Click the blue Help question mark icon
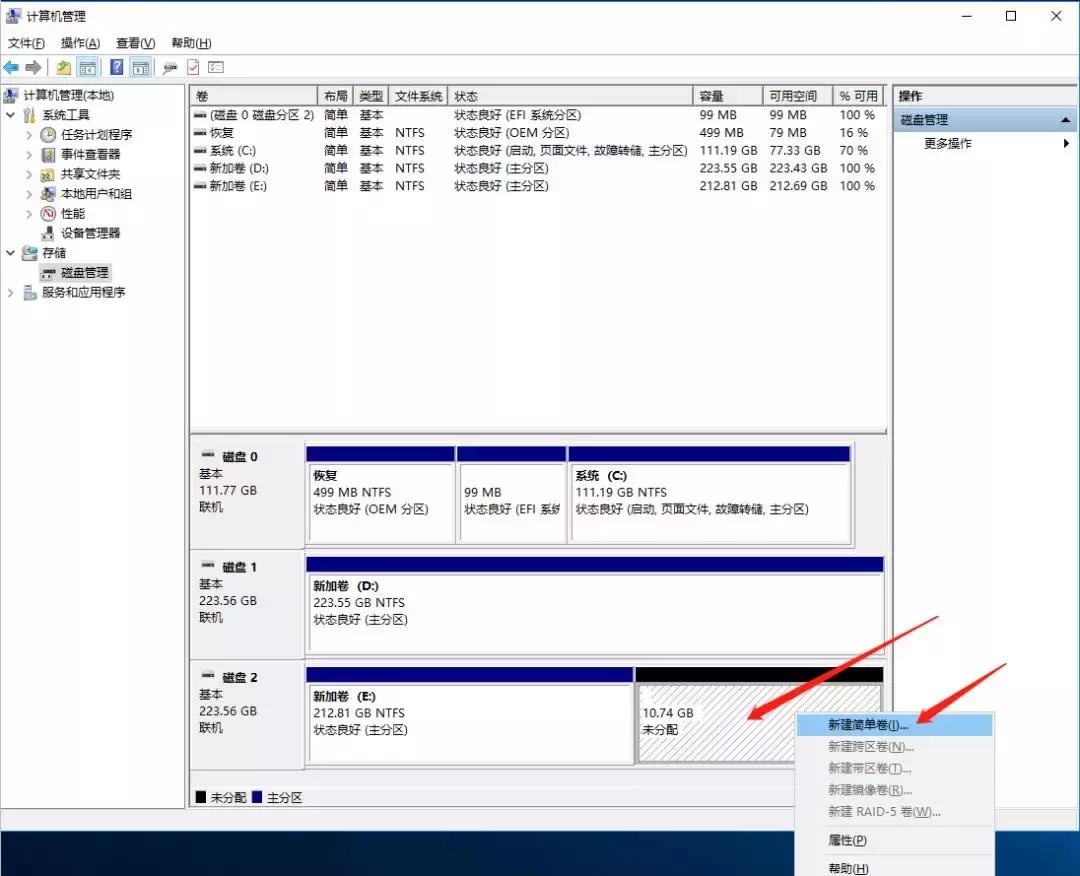Screen dimensions: 1080x876 coord(116,67)
